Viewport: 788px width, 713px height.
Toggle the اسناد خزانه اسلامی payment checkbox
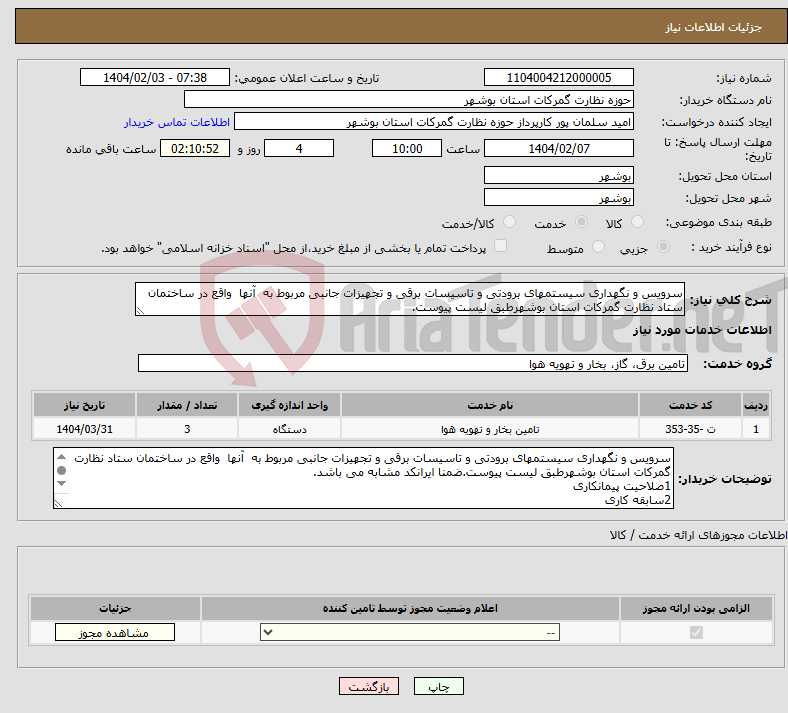tap(501, 246)
